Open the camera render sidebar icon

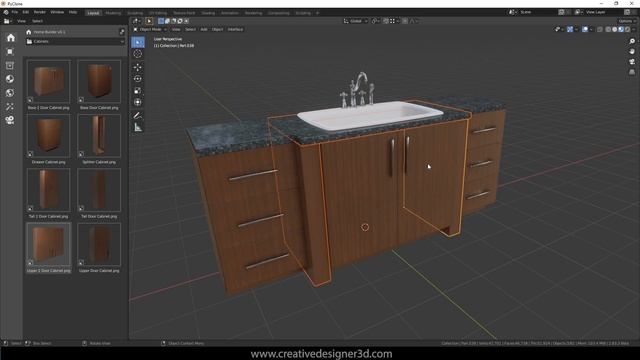[11, 120]
